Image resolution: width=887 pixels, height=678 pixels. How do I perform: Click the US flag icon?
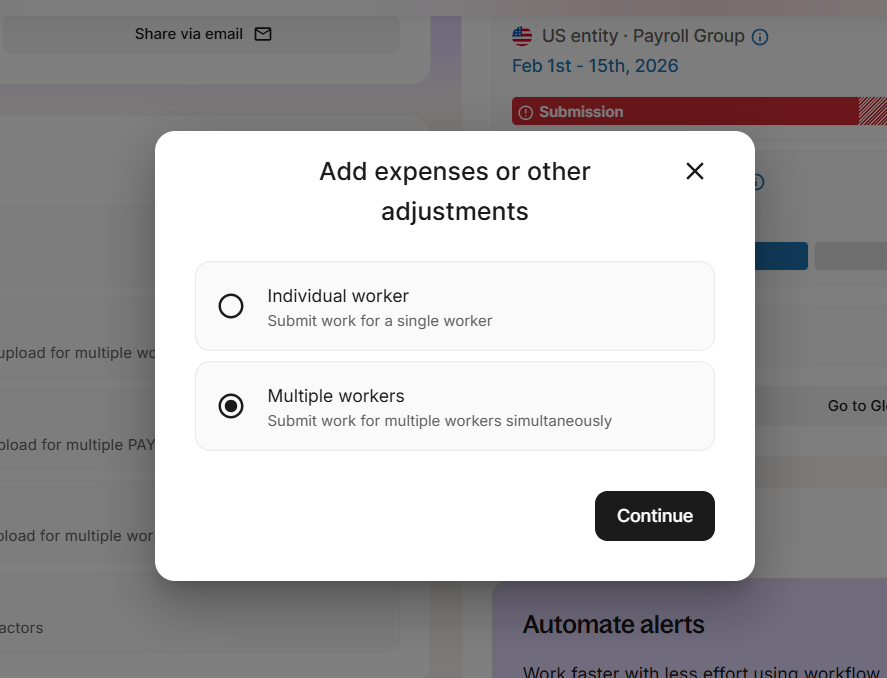(x=522, y=36)
